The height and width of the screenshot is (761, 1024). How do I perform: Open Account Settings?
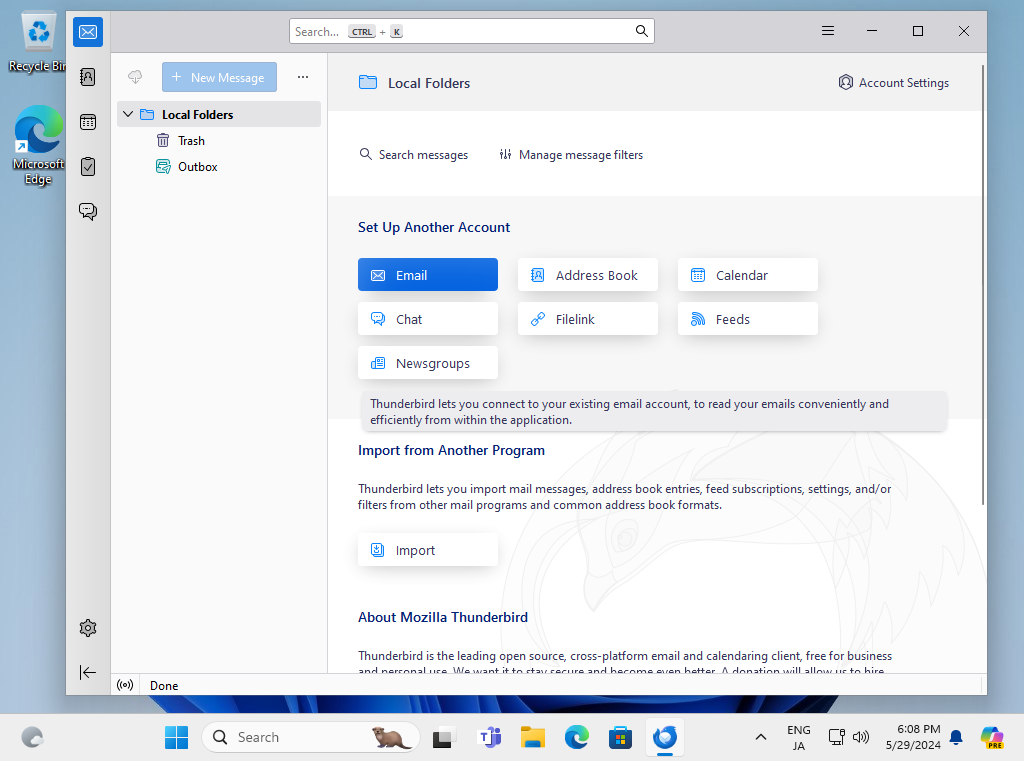pos(894,83)
